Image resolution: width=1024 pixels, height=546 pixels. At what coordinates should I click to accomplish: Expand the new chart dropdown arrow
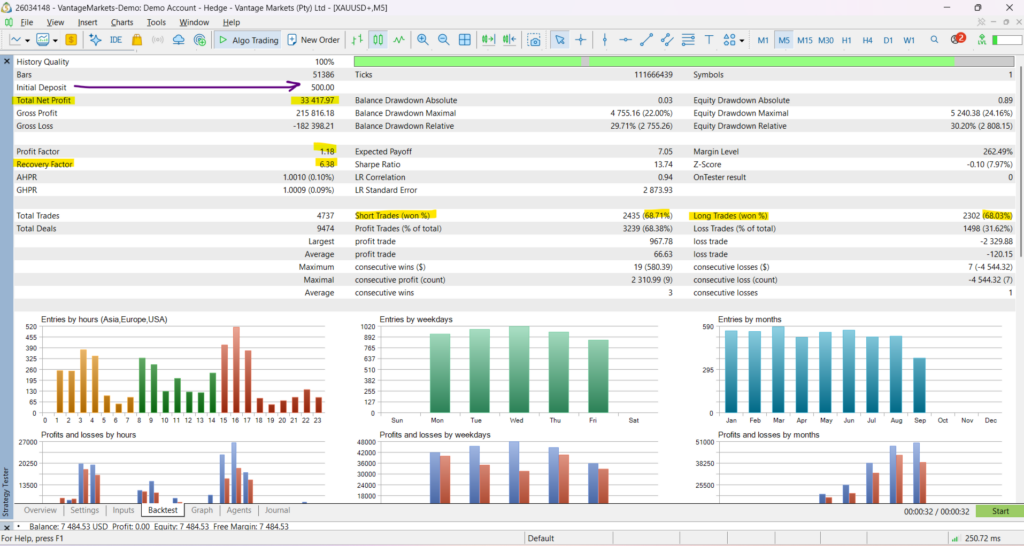click(x=27, y=40)
